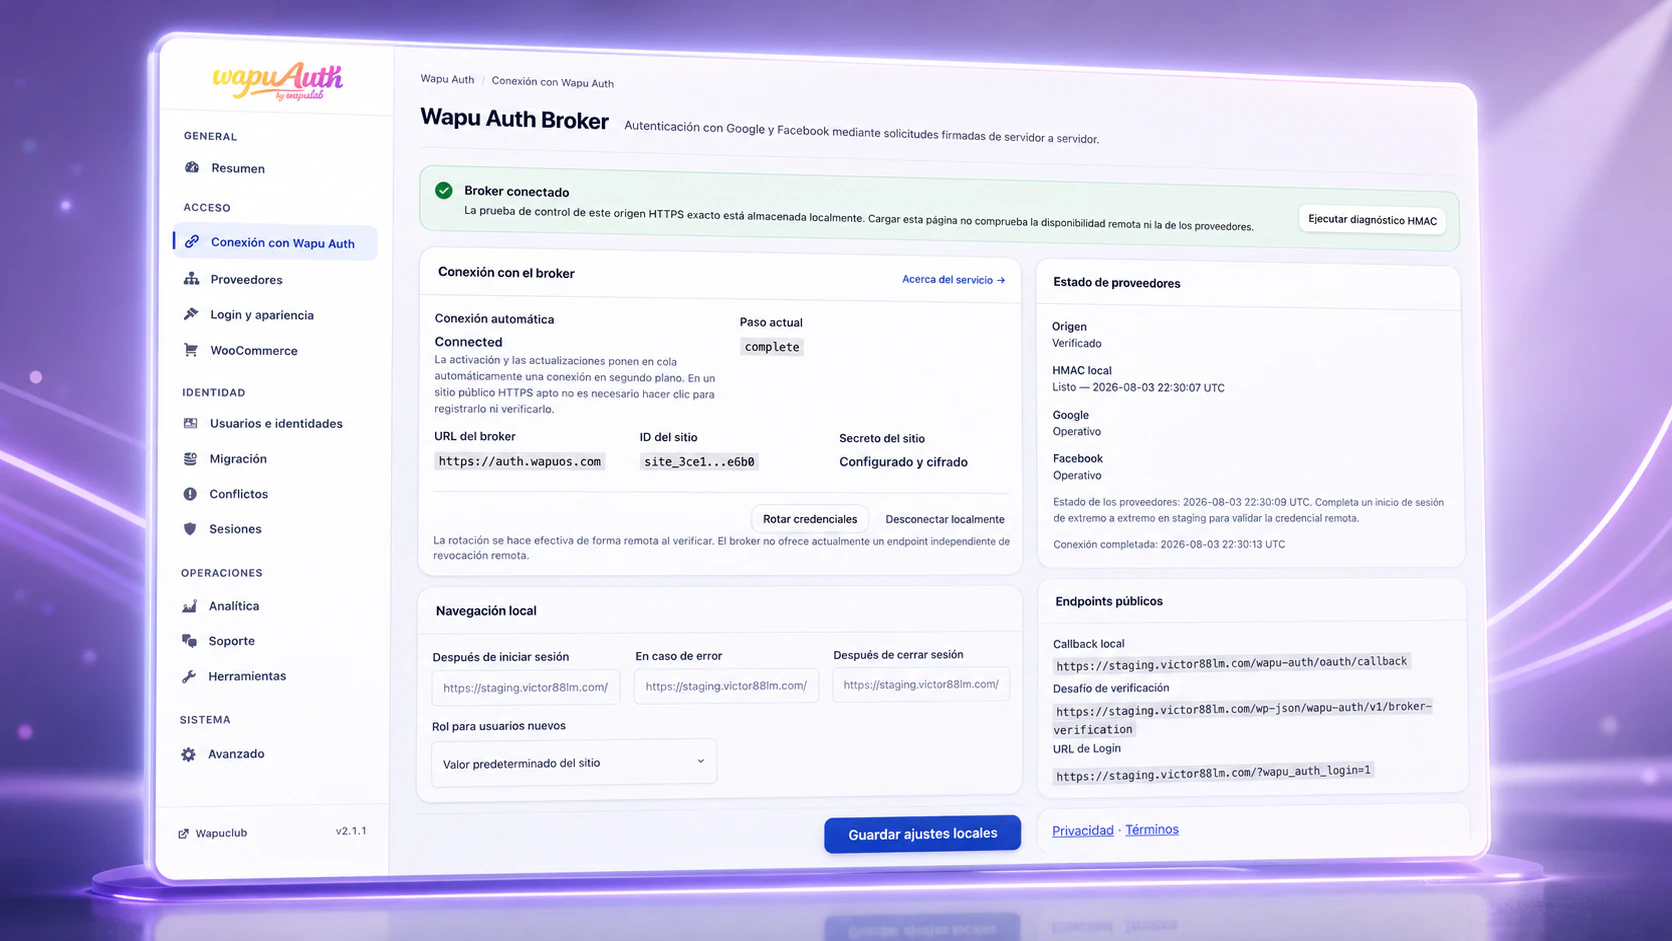Click the Wapu Auth breadcrumb

tap(447, 79)
